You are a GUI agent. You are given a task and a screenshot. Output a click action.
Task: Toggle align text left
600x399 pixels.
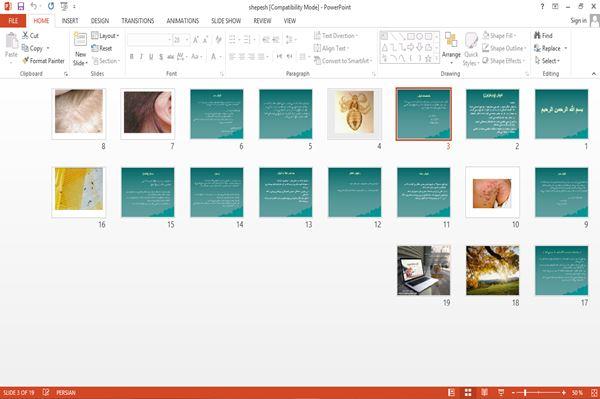click(x=232, y=57)
